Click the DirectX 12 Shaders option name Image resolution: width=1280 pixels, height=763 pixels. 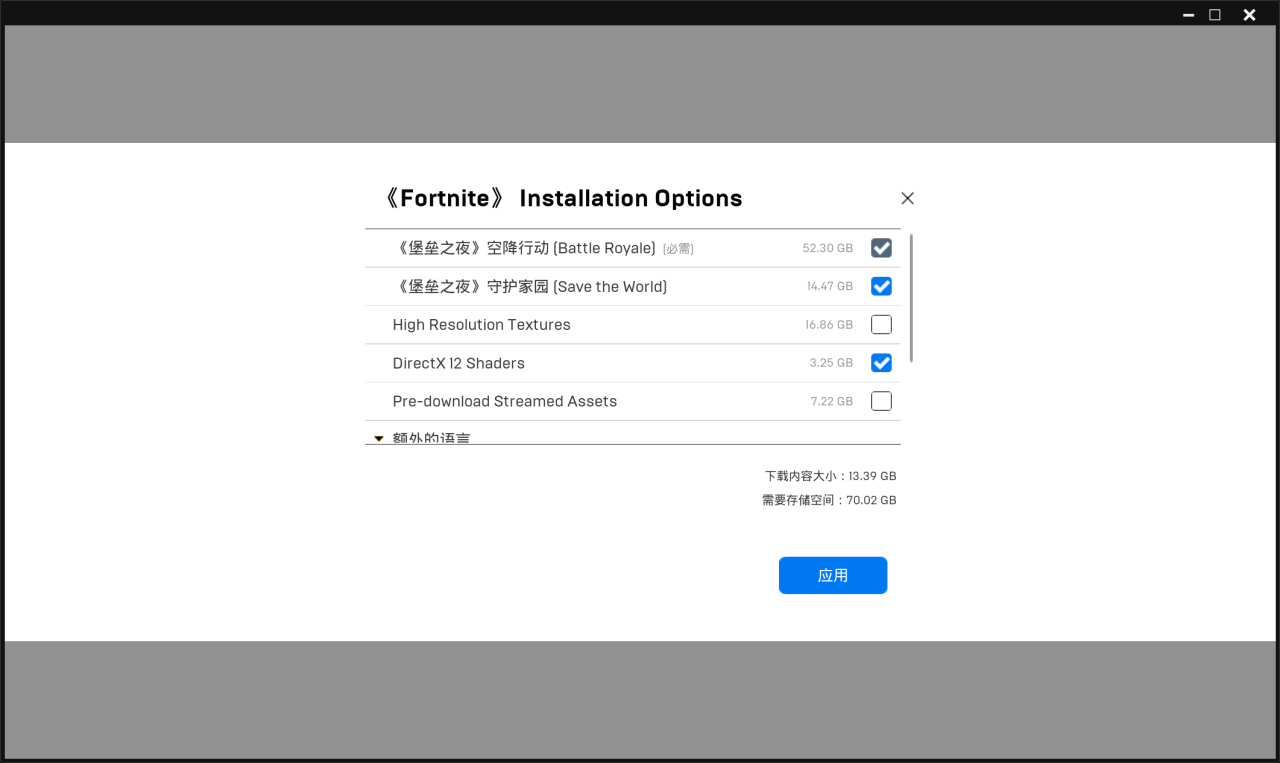click(x=458, y=363)
